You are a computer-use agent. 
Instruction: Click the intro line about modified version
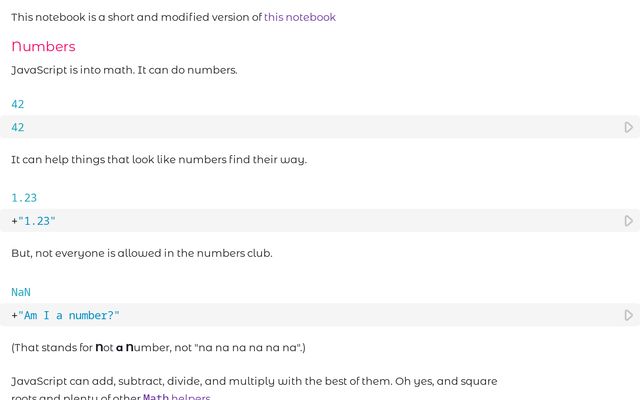tap(136, 17)
